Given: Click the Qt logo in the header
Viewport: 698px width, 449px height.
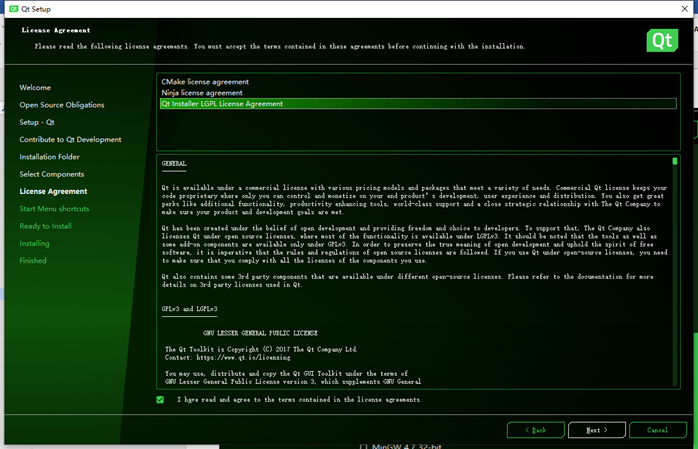Looking at the screenshot, I should (x=662, y=40).
